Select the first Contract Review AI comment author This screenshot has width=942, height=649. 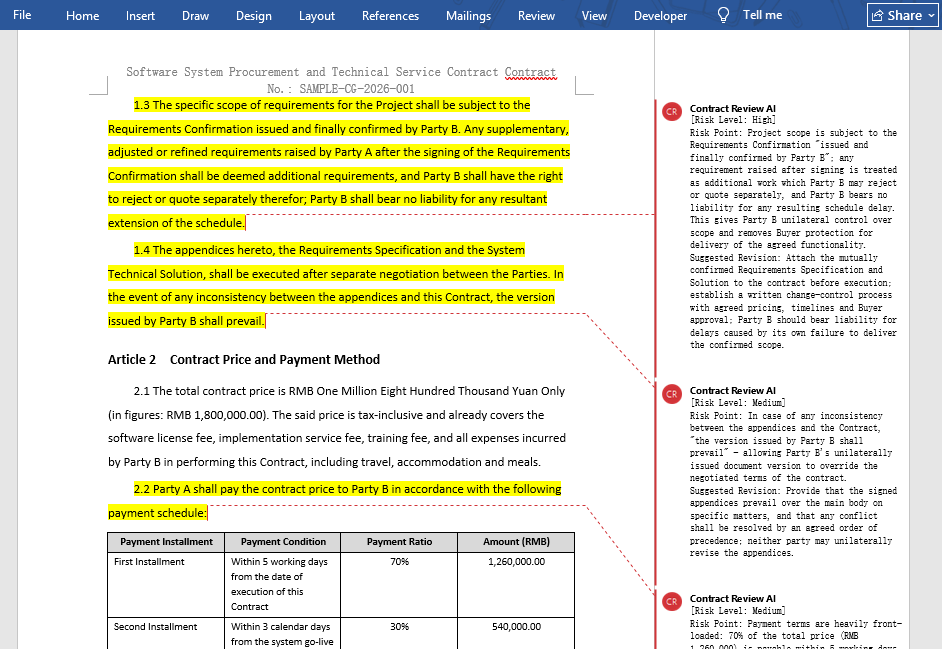coord(732,109)
